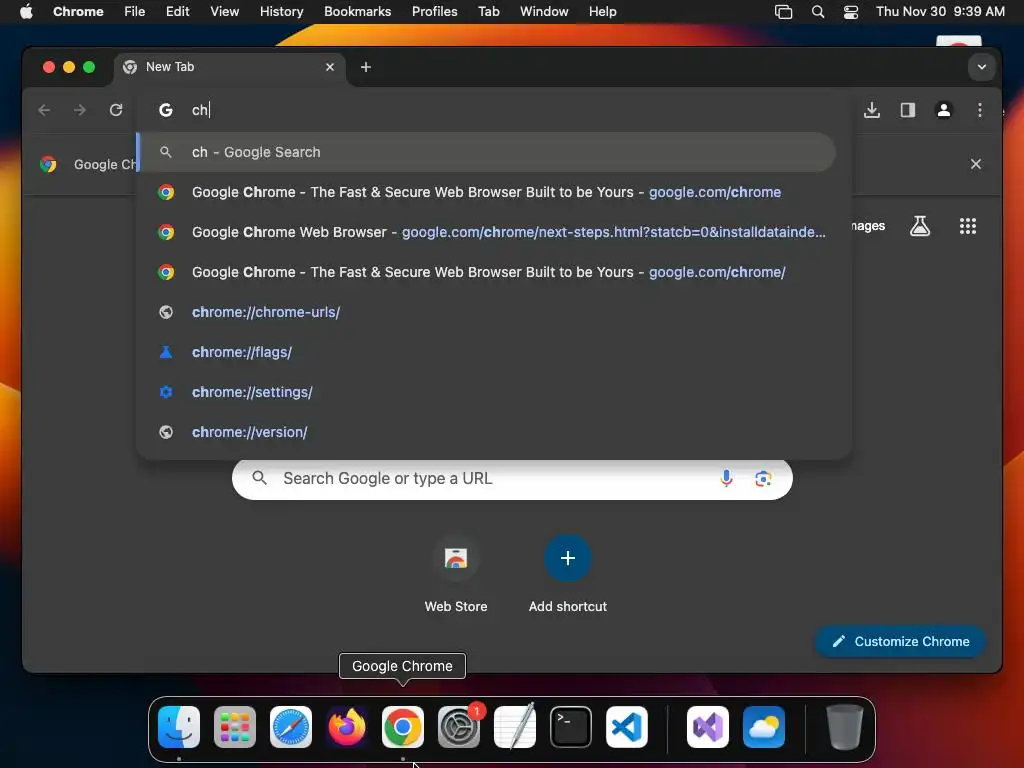Open the Trash in the Dock

[x=844, y=727]
